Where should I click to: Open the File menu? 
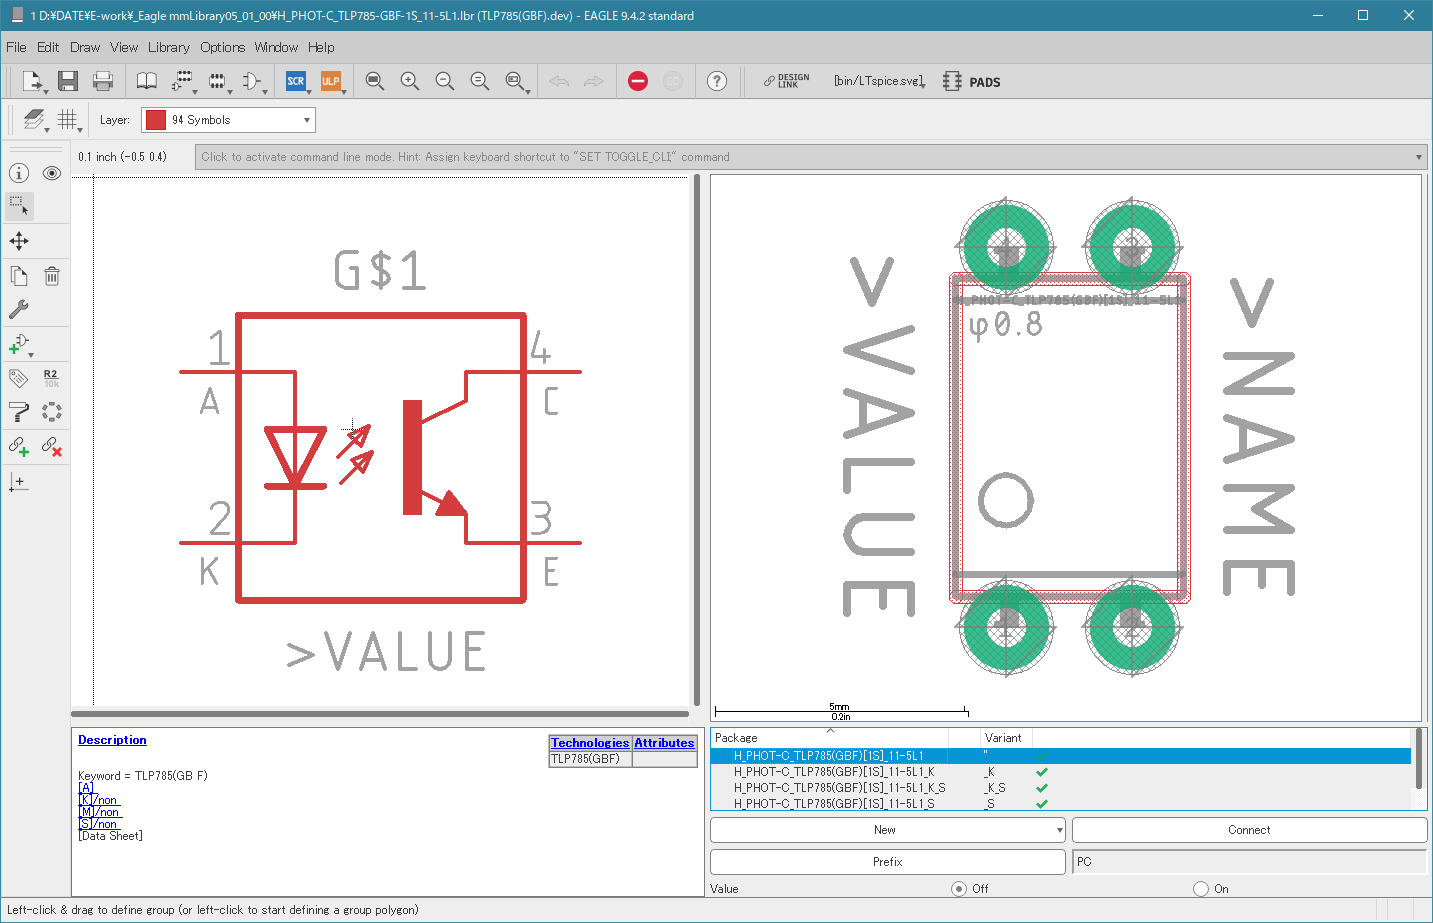(16, 47)
